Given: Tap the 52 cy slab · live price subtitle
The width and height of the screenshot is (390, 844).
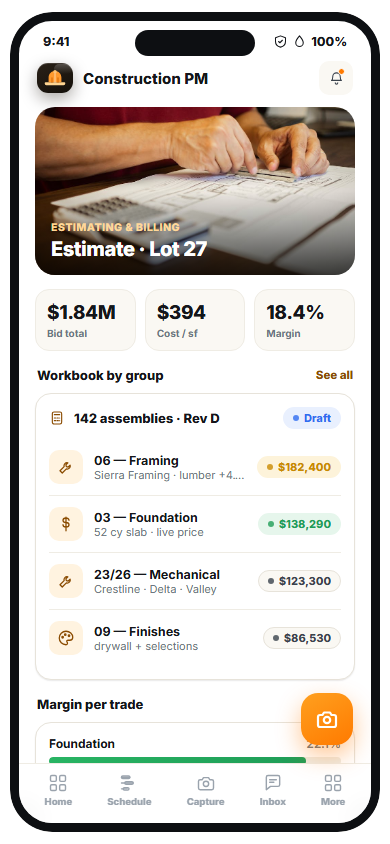Looking at the screenshot, I should (x=149, y=532).
